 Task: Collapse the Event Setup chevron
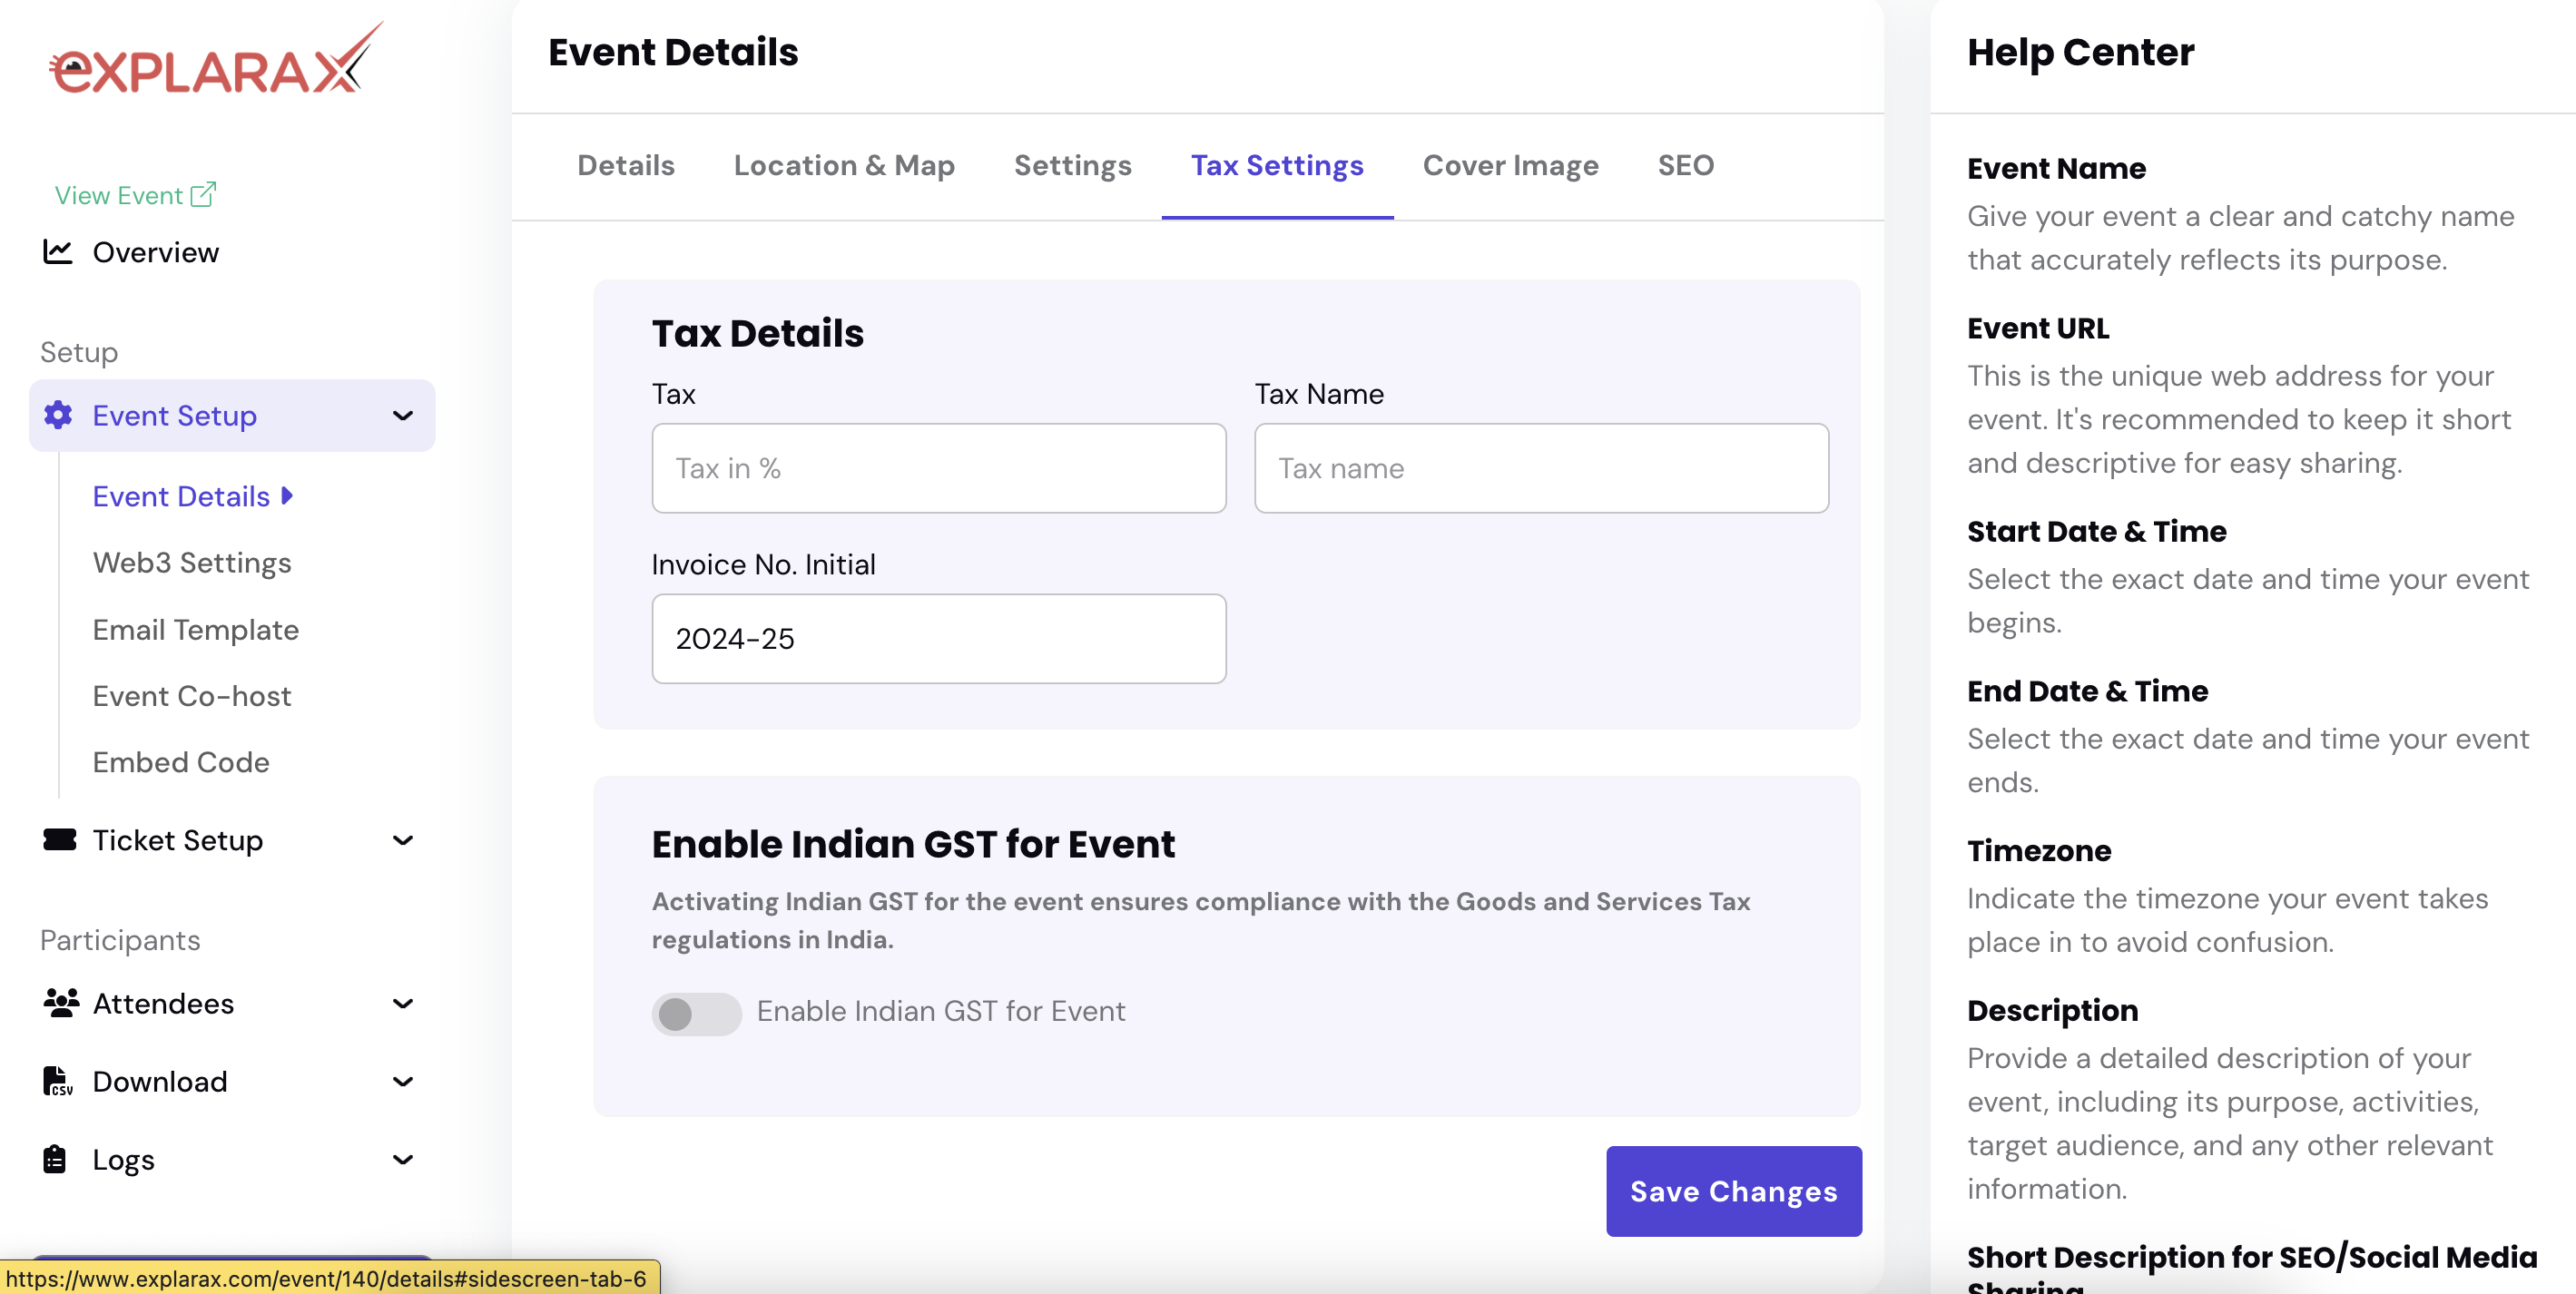[403, 415]
